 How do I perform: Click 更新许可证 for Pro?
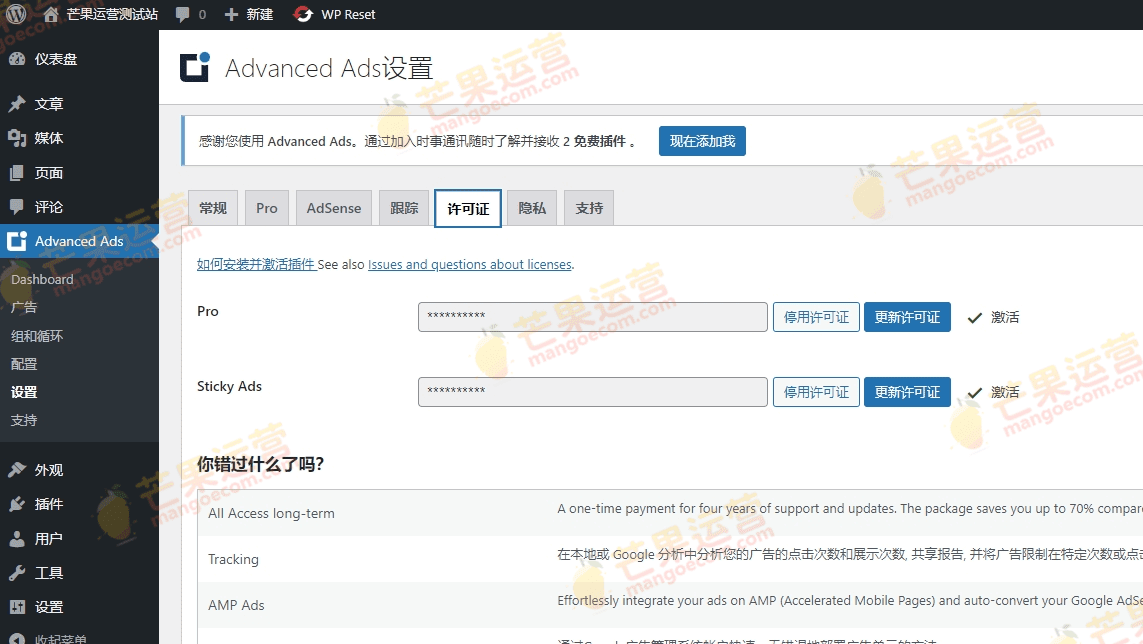[908, 317]
